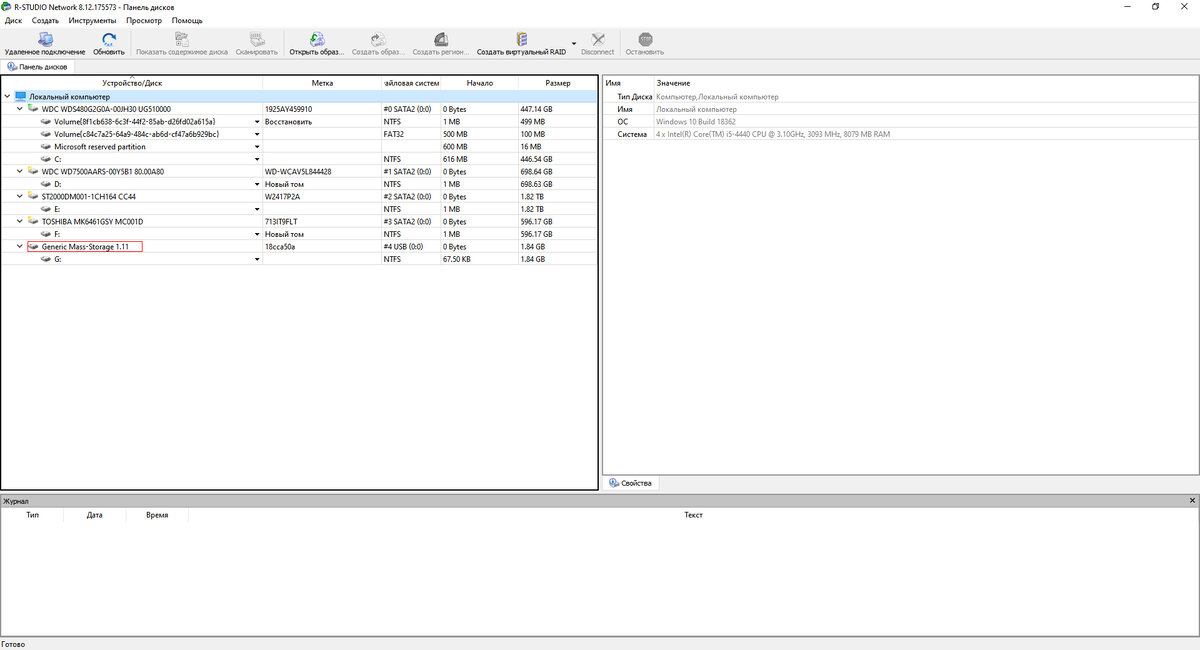The height and width of the screenshot is (650, 1200).
Task: Click the Показать содержимое диска toolbar icon
Action: click(x=181, y=39)
